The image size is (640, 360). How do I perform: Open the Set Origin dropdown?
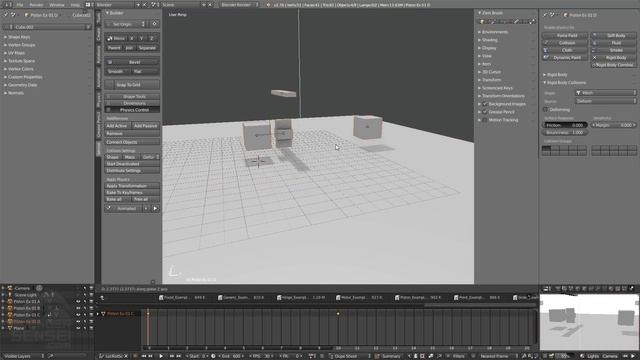tap(126, 24)
